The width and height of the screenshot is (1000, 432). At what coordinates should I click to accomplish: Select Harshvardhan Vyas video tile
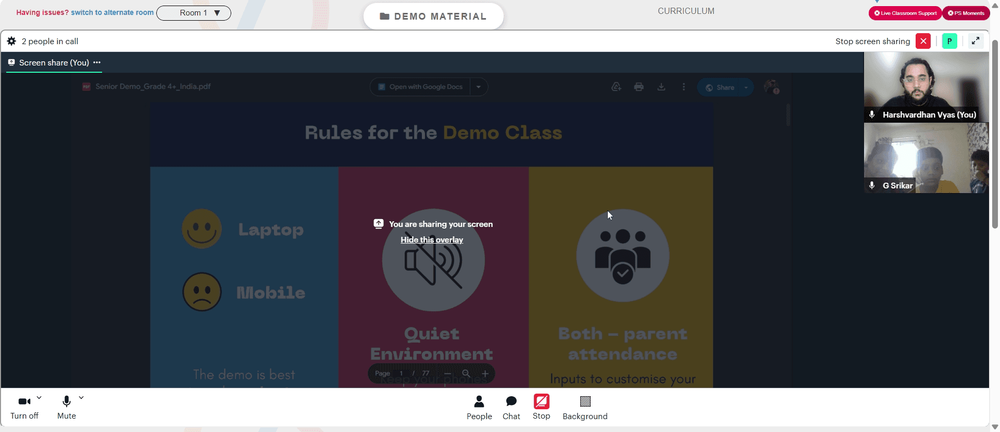point(926,87)
